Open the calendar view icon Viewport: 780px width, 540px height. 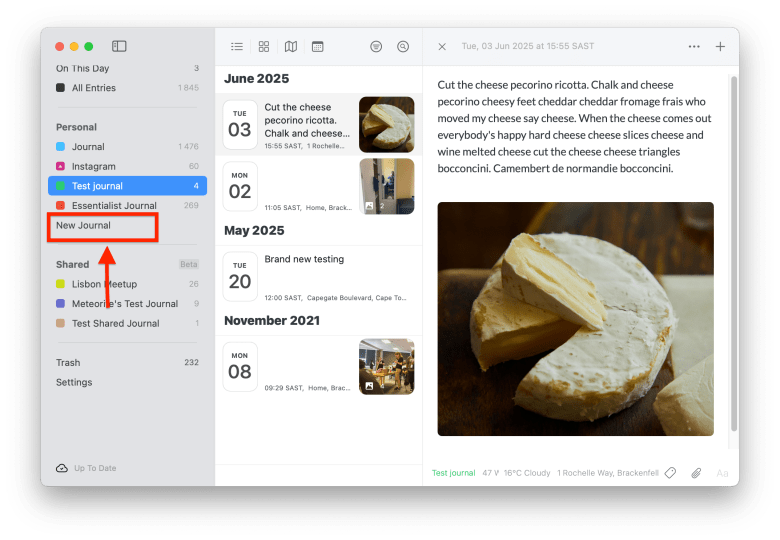click(317, 47)
